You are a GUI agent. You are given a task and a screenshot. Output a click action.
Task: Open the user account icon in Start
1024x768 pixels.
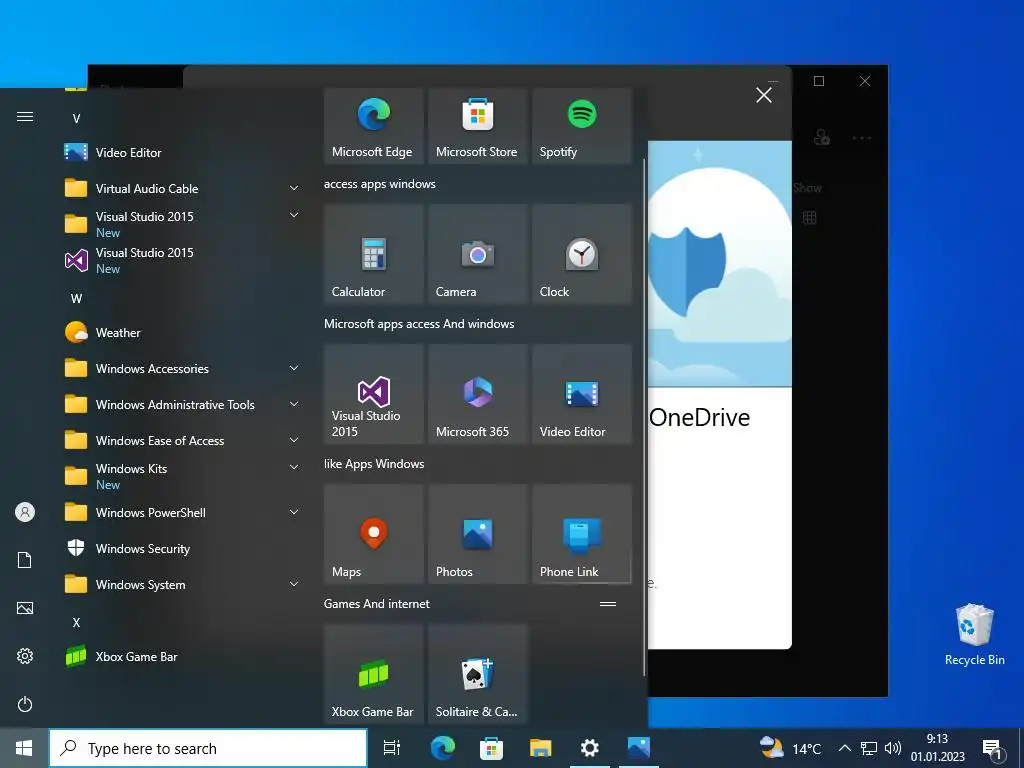coord(25,512)
